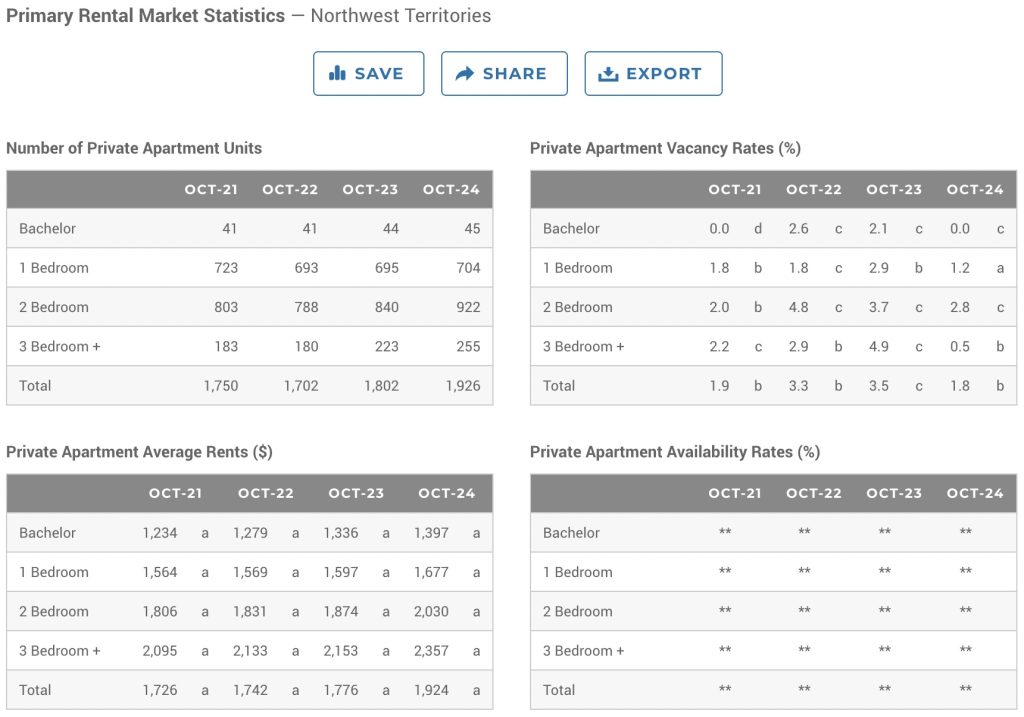Click OCT-24 header in Apartment Units table

pyautogui.click(x=451, y=189)
